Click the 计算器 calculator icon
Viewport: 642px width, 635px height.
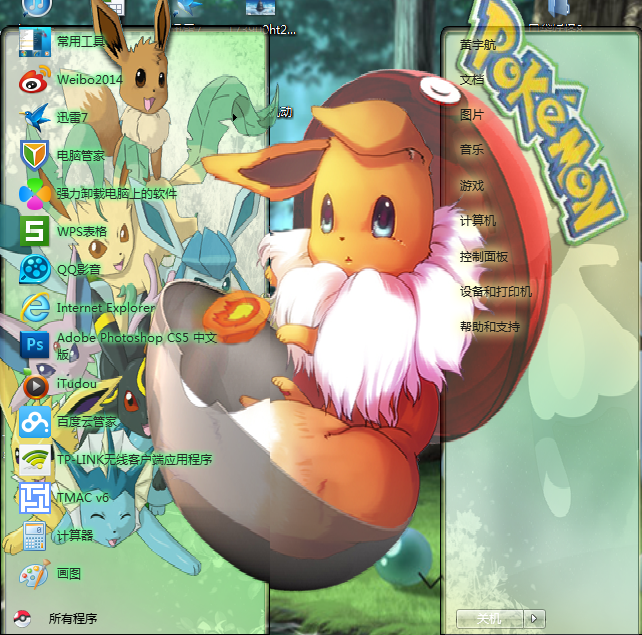(x=34, y=536)
